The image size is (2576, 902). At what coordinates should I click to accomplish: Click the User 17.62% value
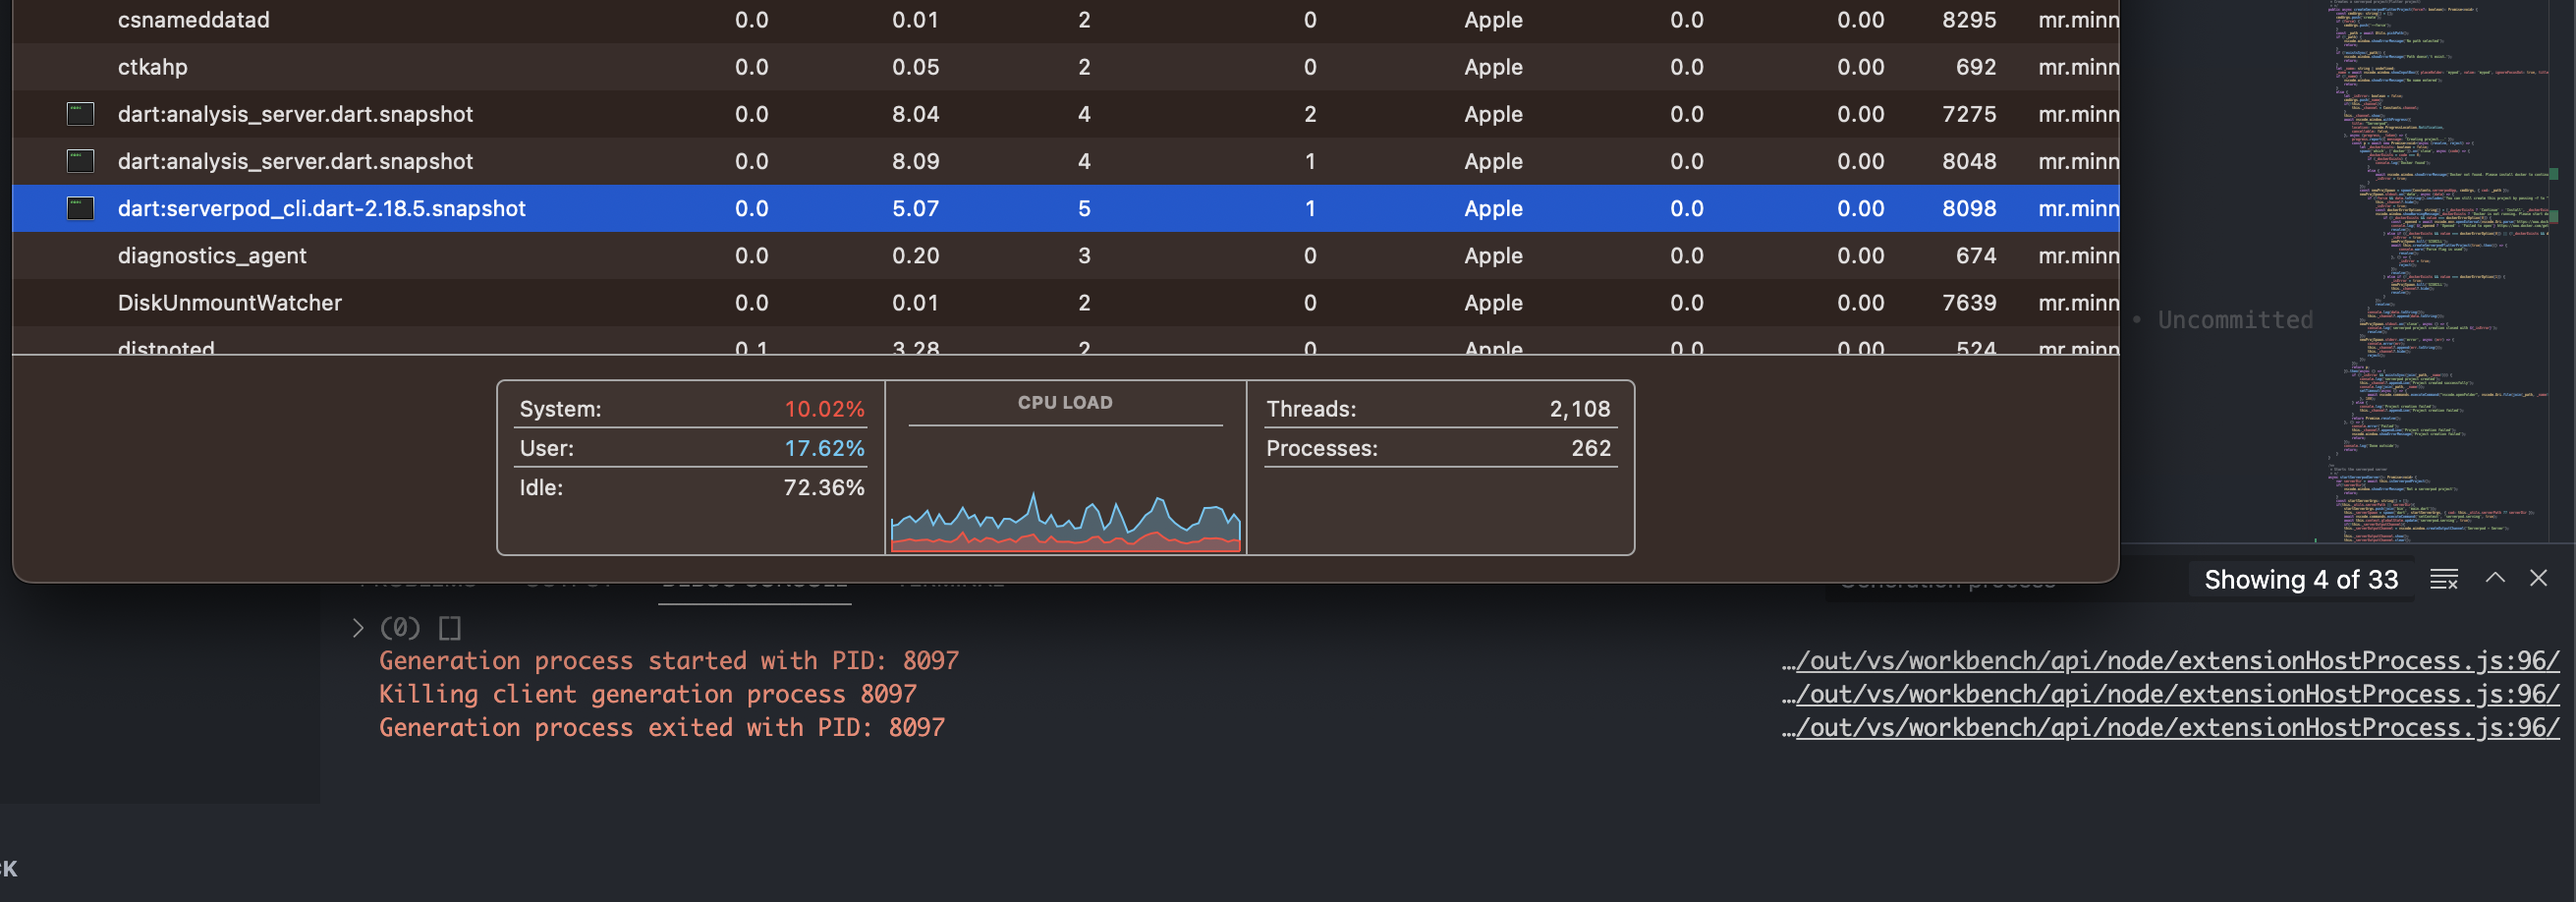[824, 448]
